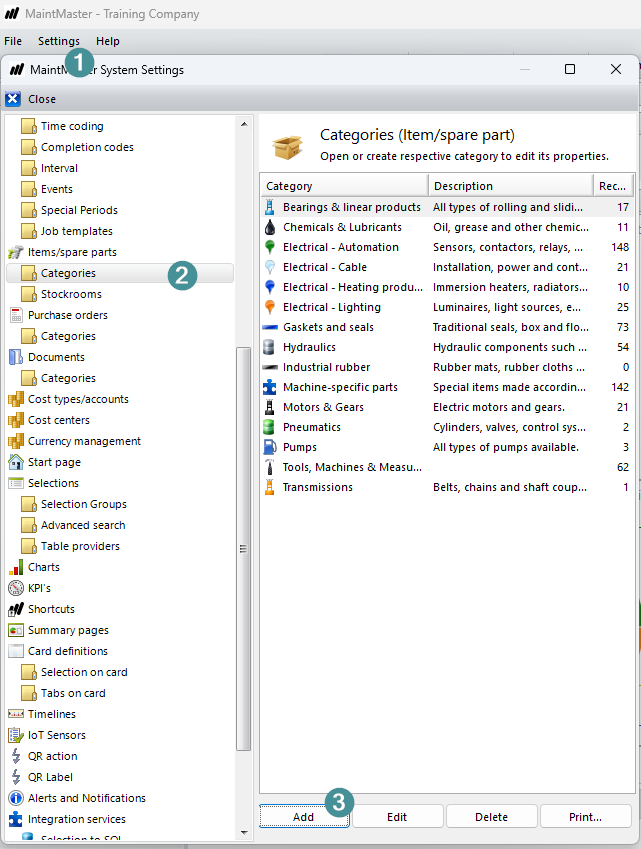Click the Print... button
Image resolution: width=641 pixels, height=849 pixels.
(585, 817)
